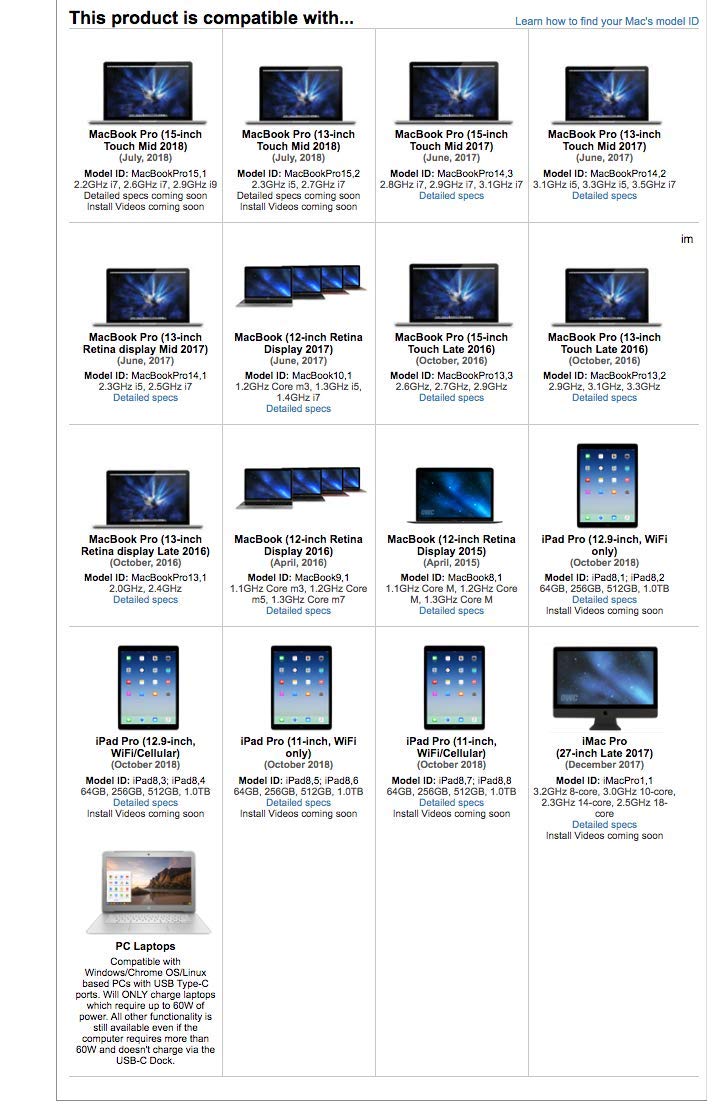View Detailed specs for iMacPro1,1

point(604,825)
